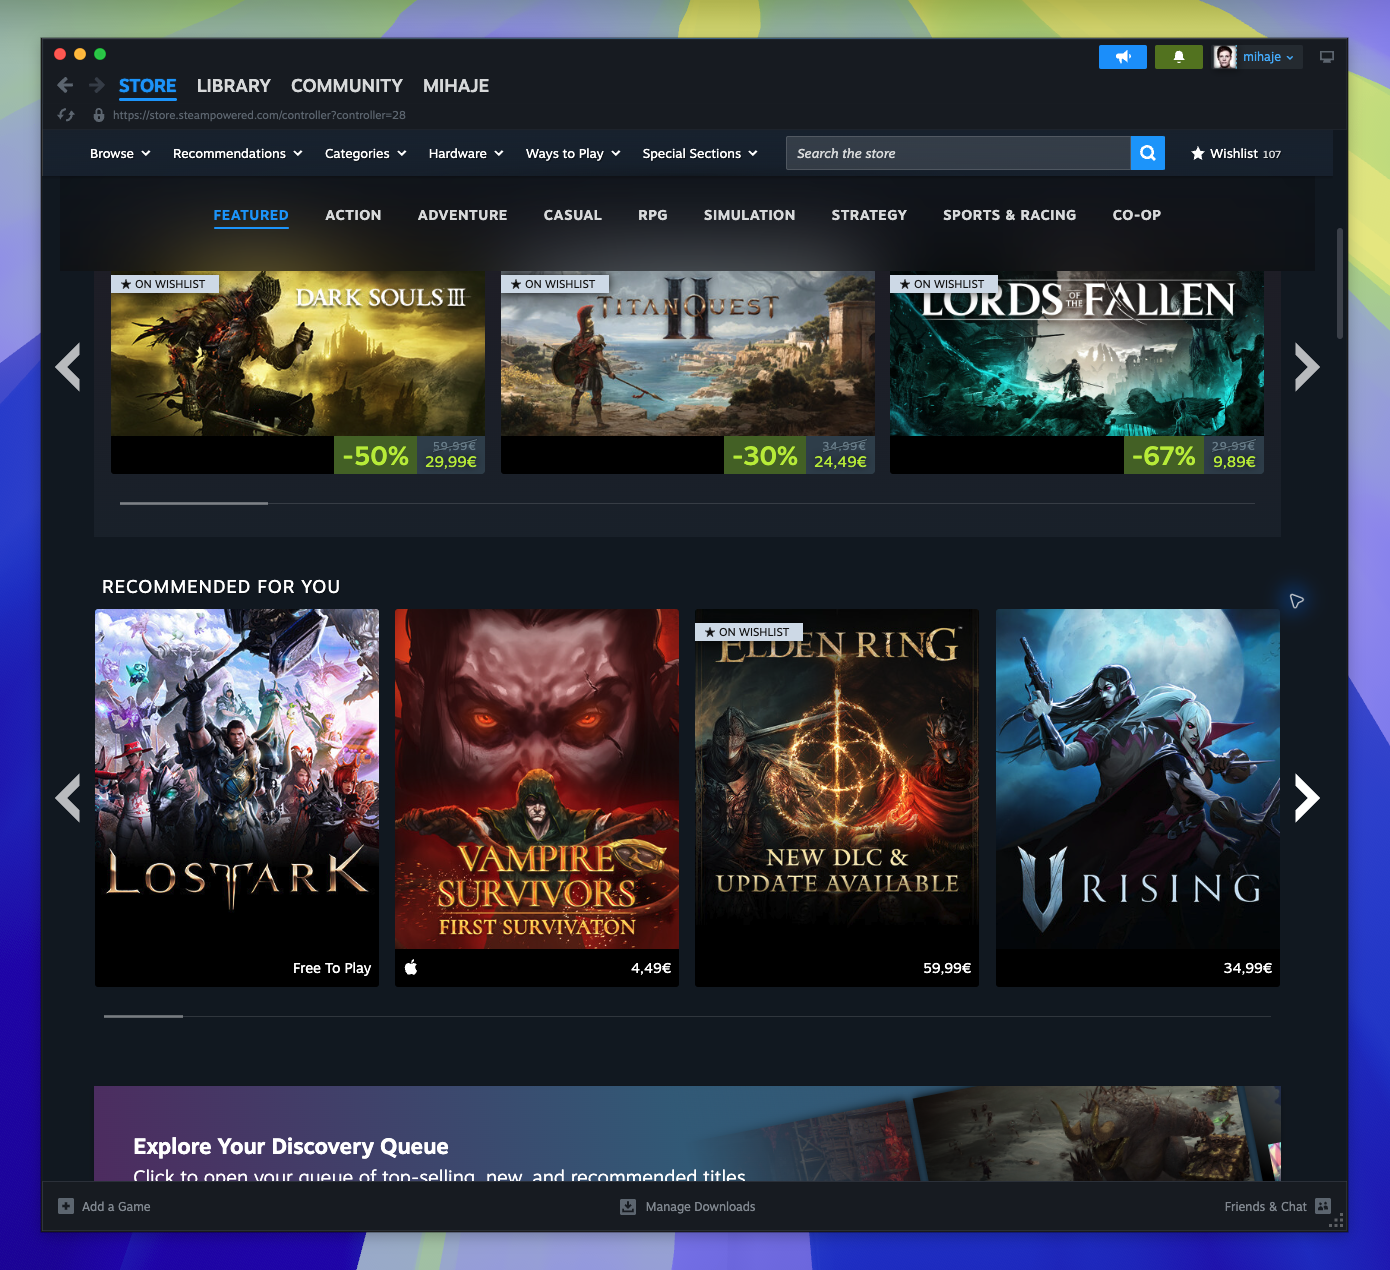The image size is (1390, 1270).
Task: Go to next Recommended For You page
Action: pos(1307,798)
